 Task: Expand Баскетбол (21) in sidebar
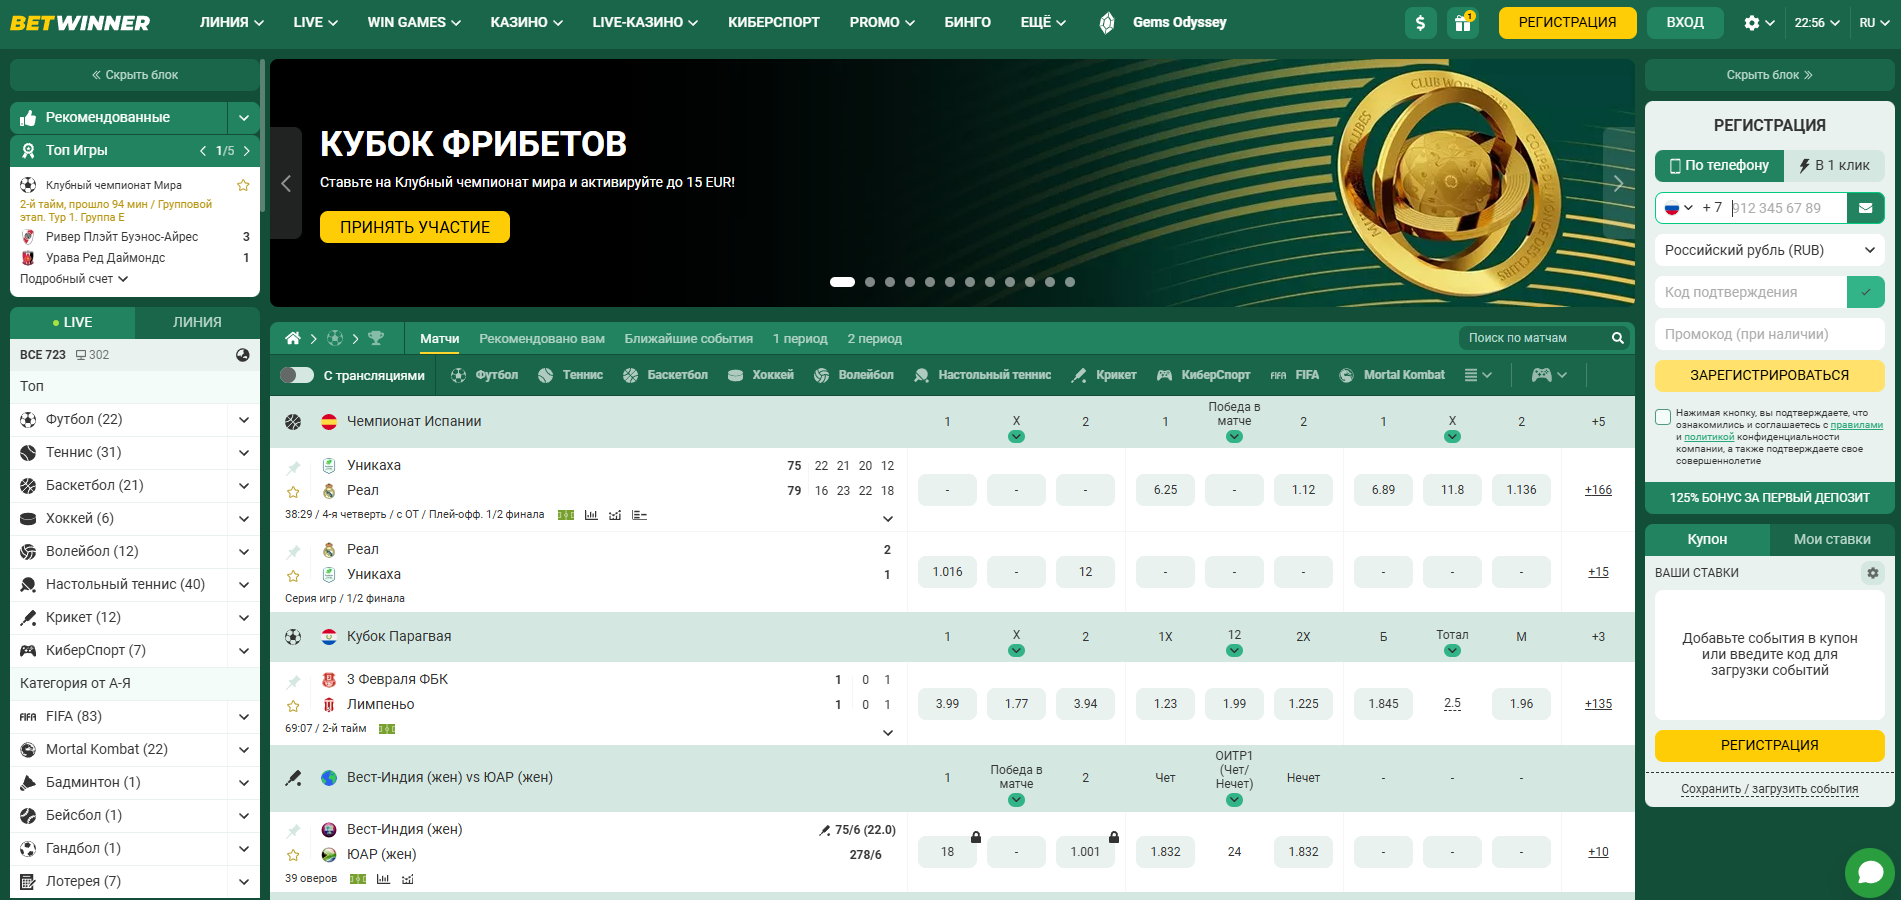(244, 486)
